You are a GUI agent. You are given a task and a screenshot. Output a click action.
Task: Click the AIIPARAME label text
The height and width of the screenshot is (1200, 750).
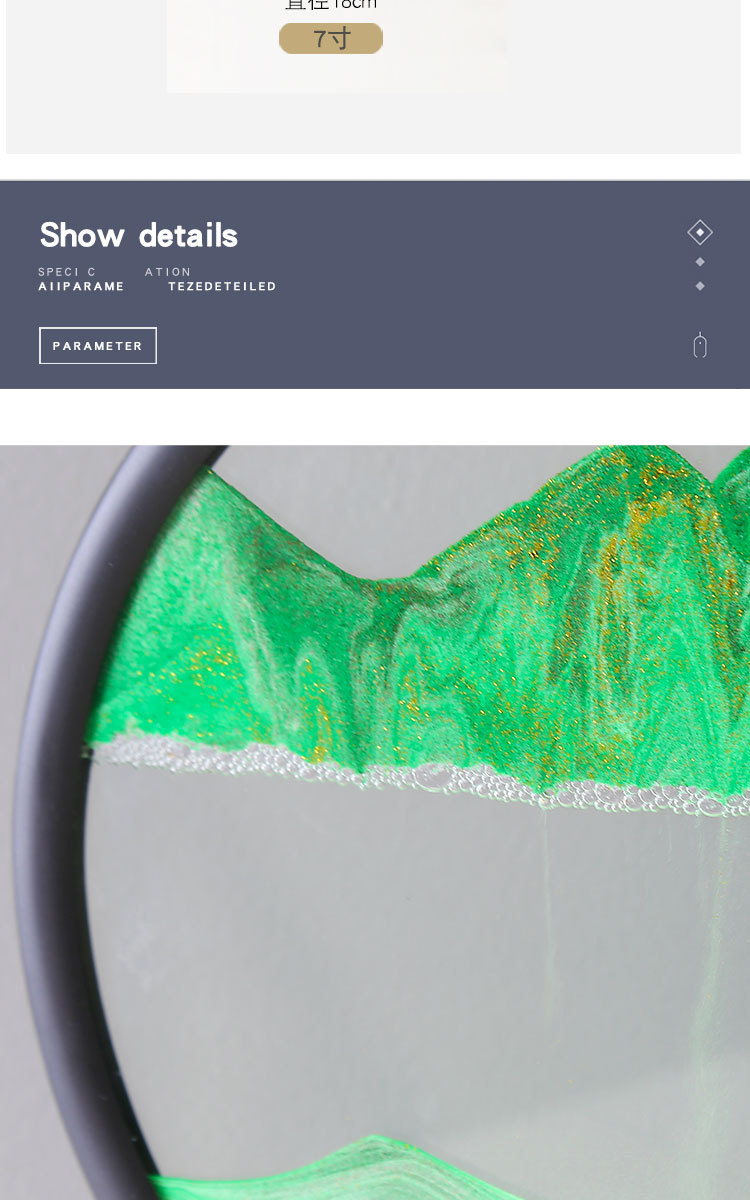coord(81,286)
